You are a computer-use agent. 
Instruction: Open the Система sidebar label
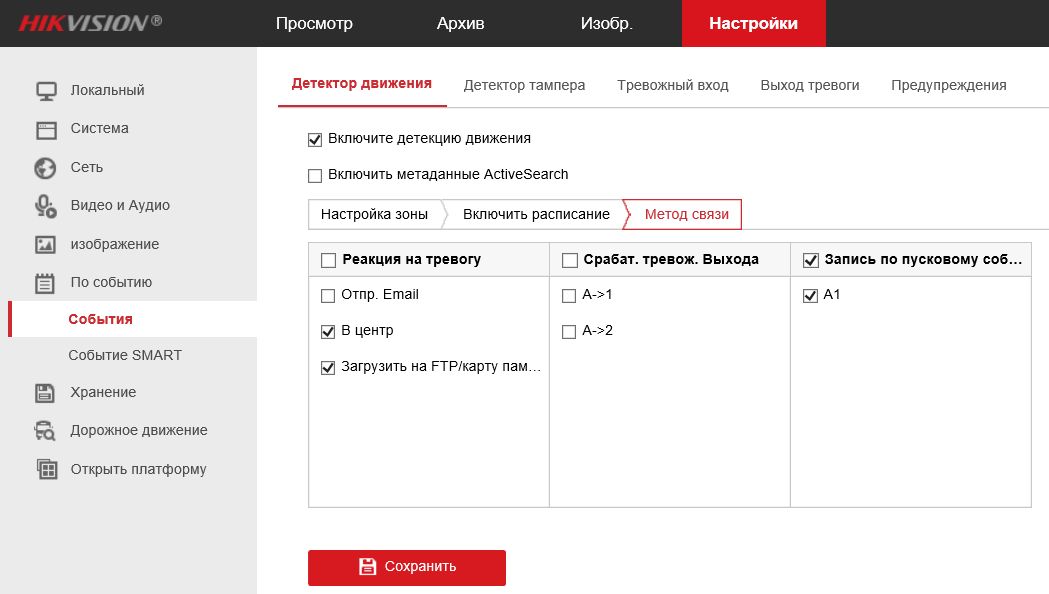[x=100, y=128]
